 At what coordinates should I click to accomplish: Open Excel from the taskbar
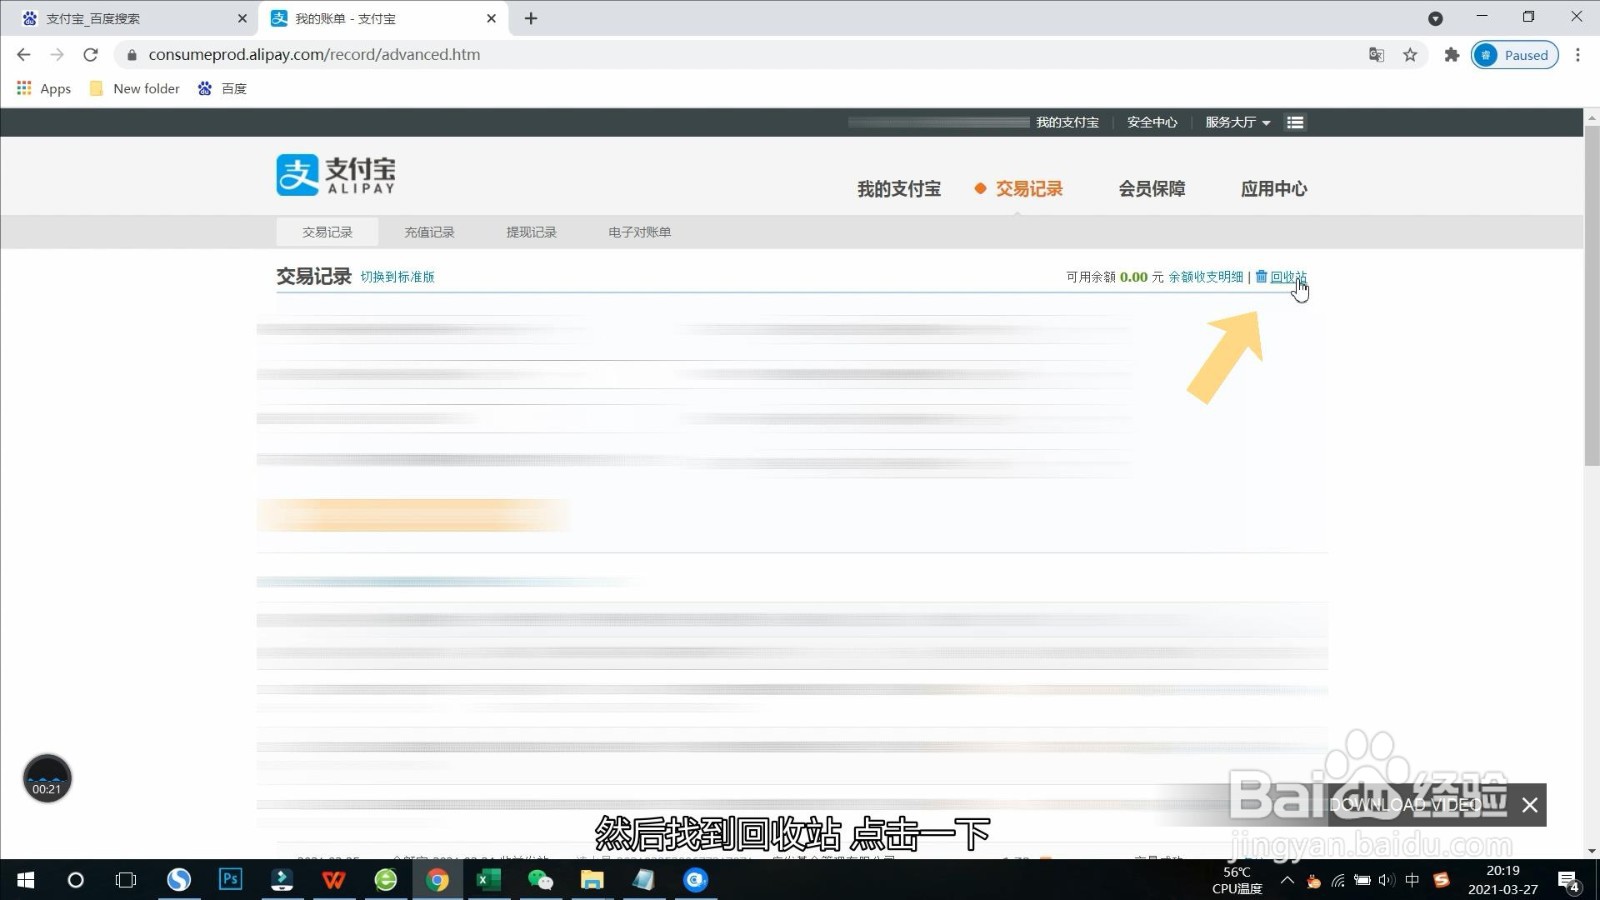pyautogui.click(x=488, y=880)
